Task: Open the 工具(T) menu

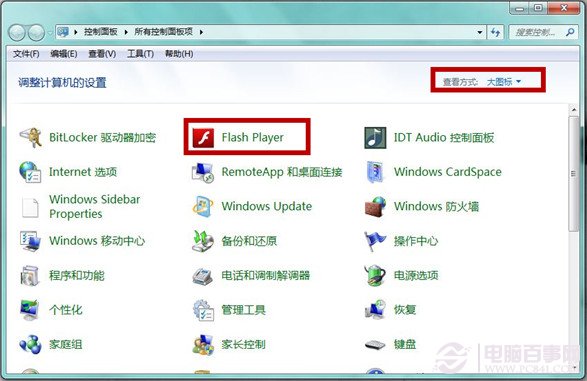Action: (x=140, y=54)
